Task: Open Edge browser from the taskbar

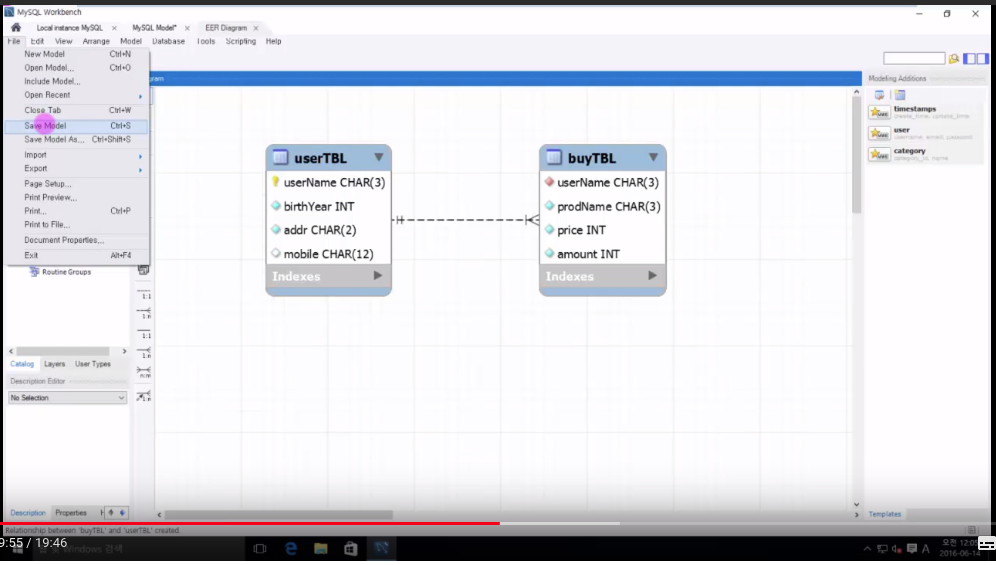Action: [x=291, y=548]
